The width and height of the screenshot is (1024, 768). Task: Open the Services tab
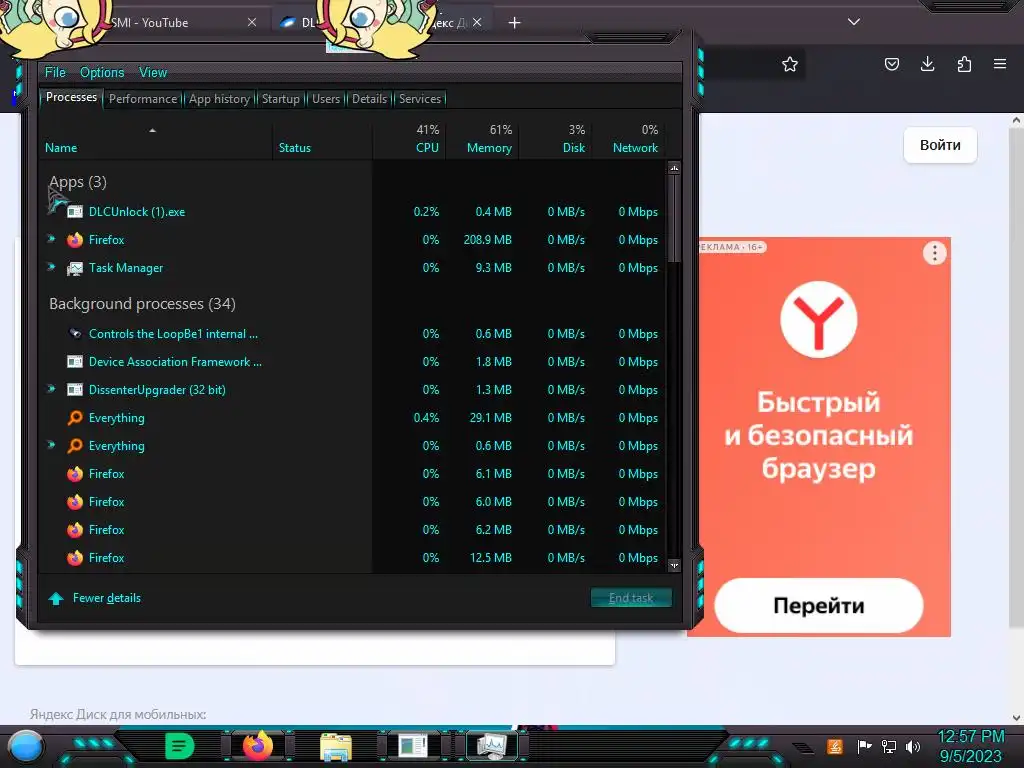(x=419, y=99)
